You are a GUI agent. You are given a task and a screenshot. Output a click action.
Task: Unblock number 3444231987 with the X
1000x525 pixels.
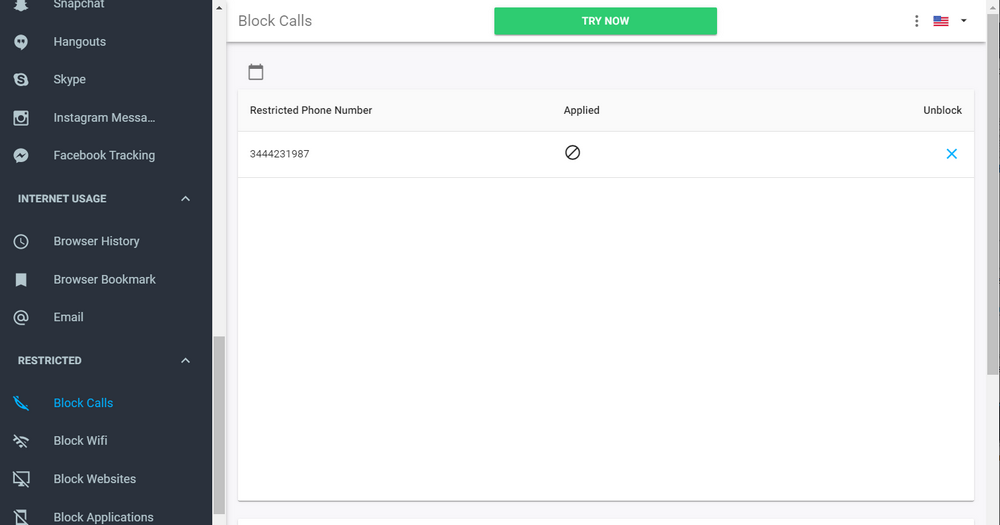[x=952, y=154]
